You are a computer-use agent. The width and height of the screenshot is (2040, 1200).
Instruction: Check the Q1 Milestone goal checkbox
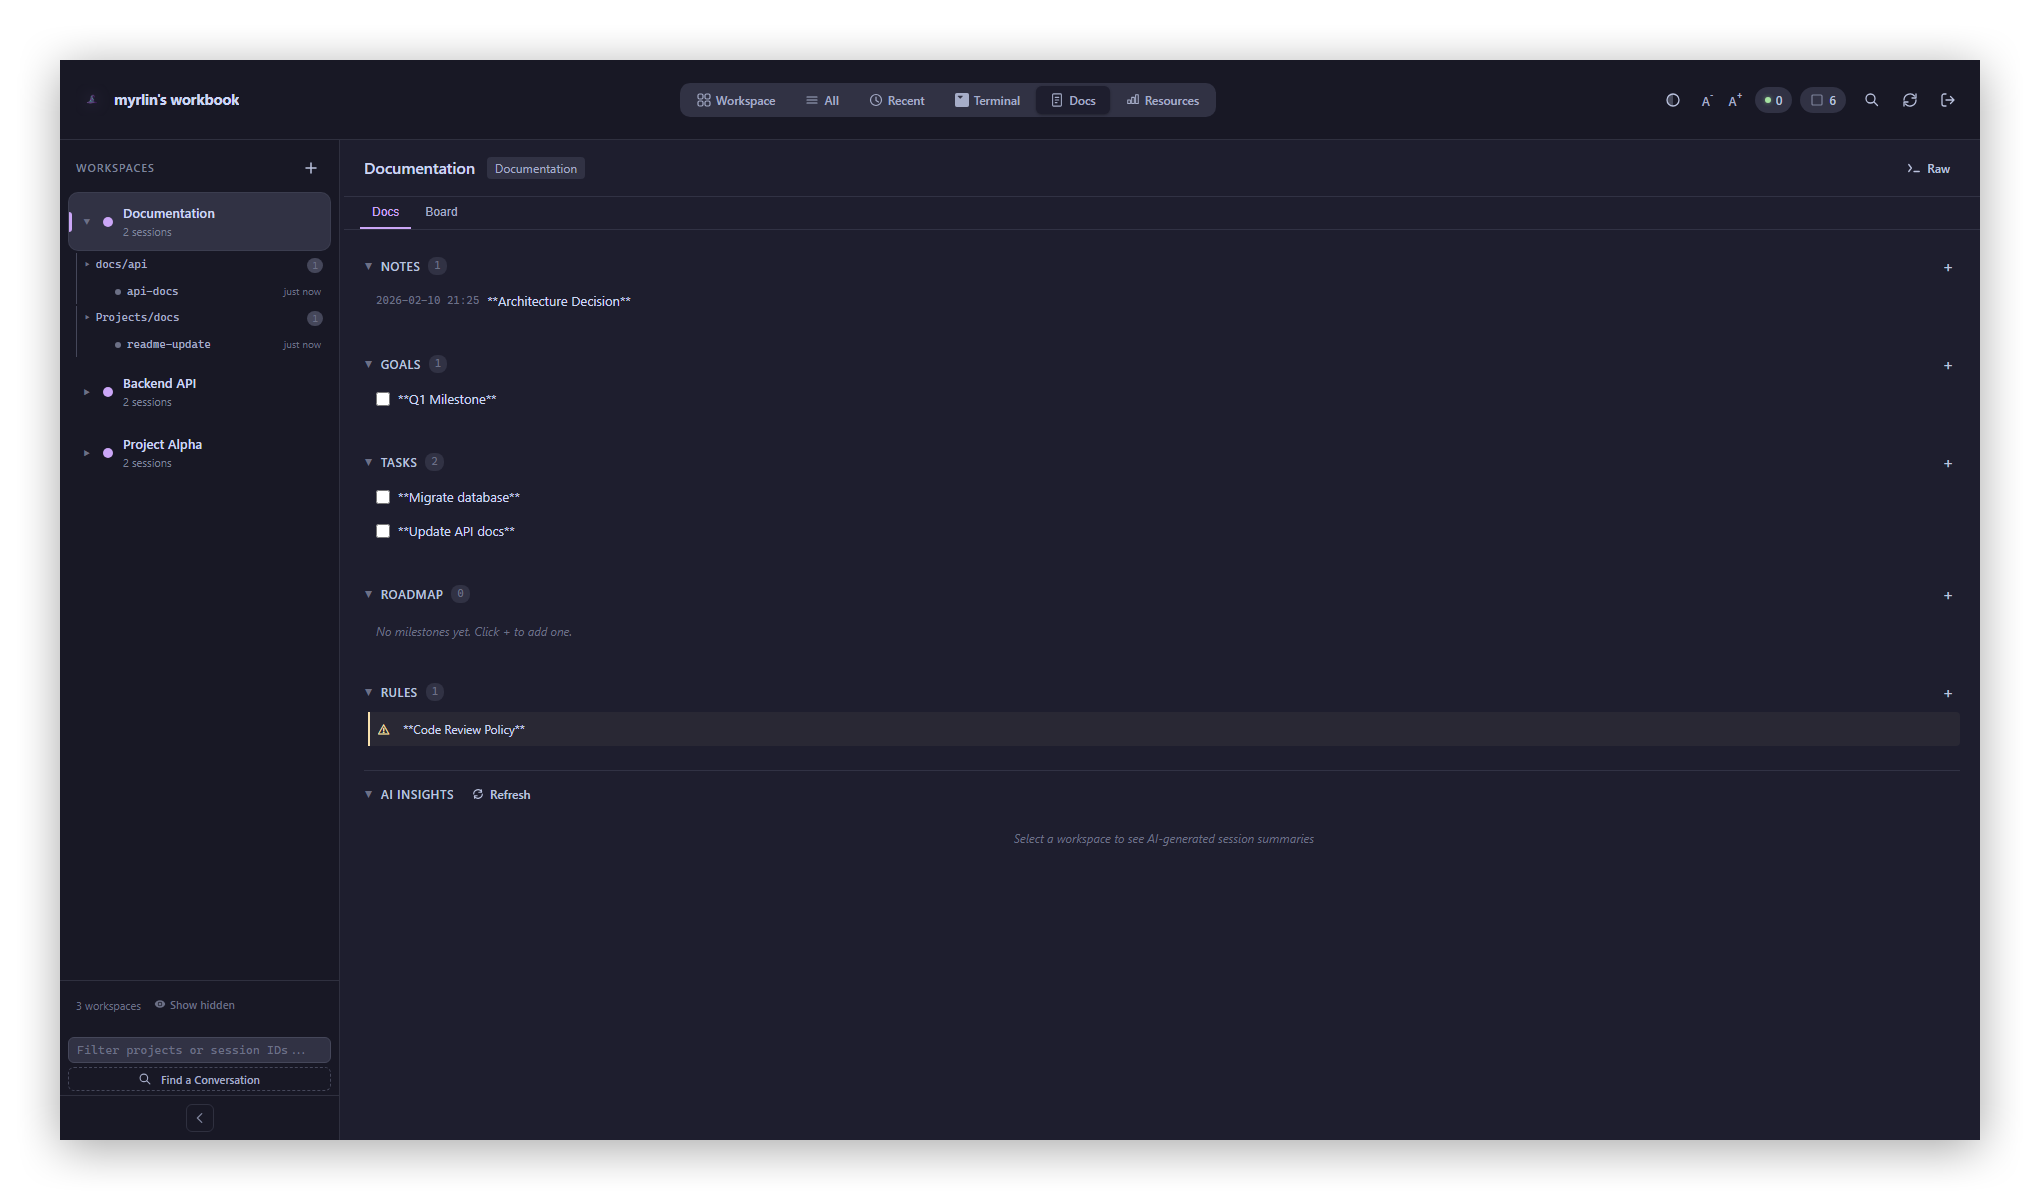coord(383,399)
